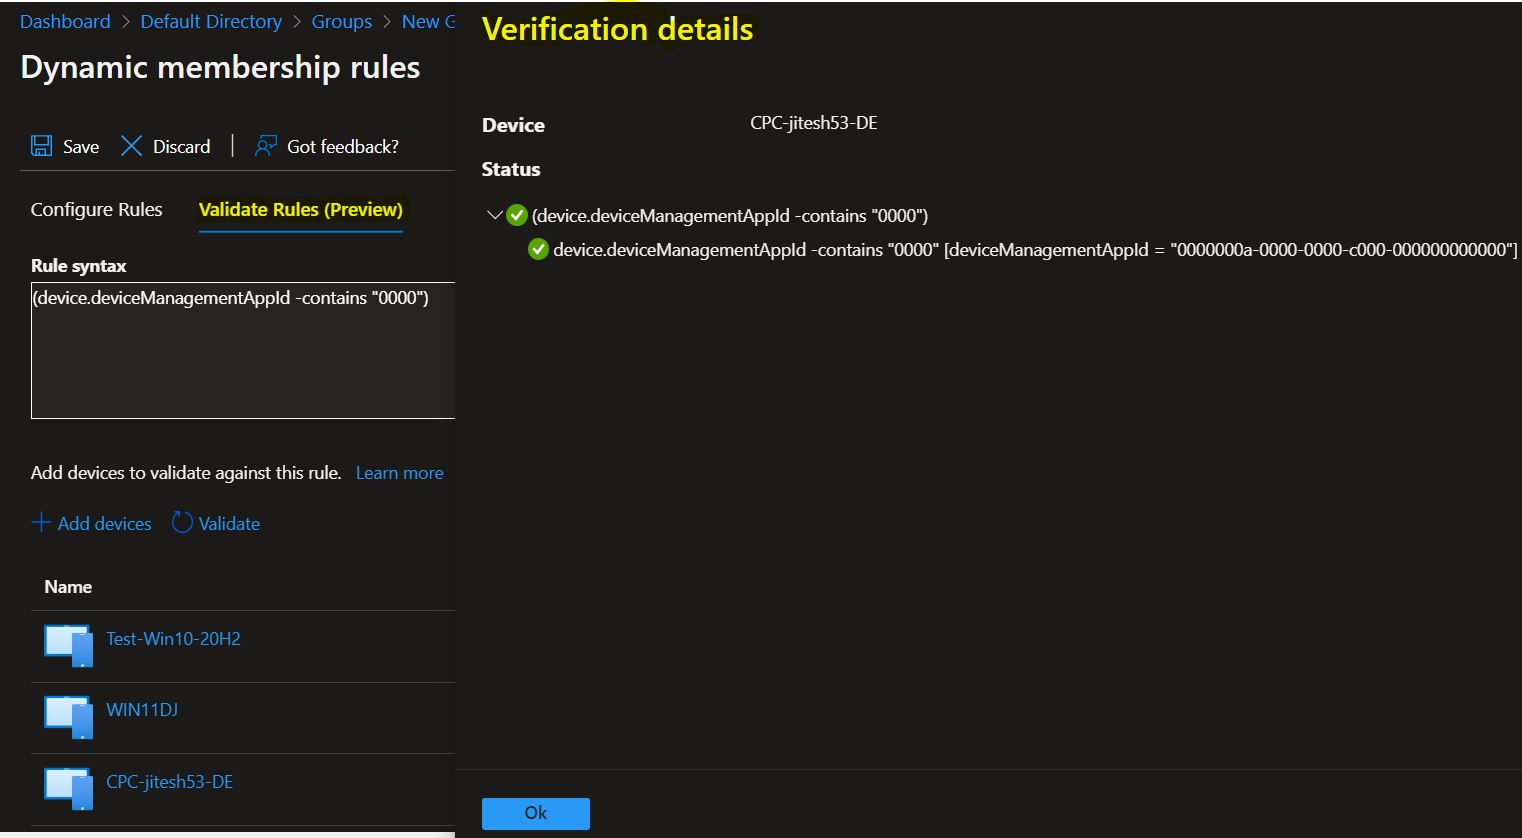Click device icon beside Test-Win10-20H2
Screen dimensions: 1522x838
click(x=68, y=646)
